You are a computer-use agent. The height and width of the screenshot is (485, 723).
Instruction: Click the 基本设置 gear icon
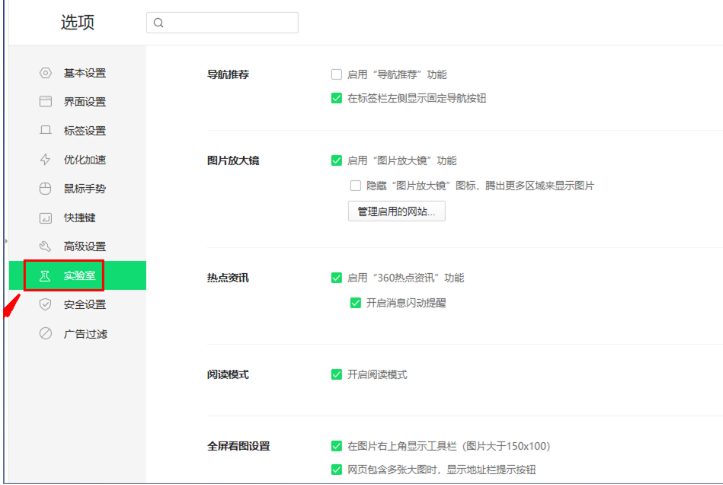[45, 73]
